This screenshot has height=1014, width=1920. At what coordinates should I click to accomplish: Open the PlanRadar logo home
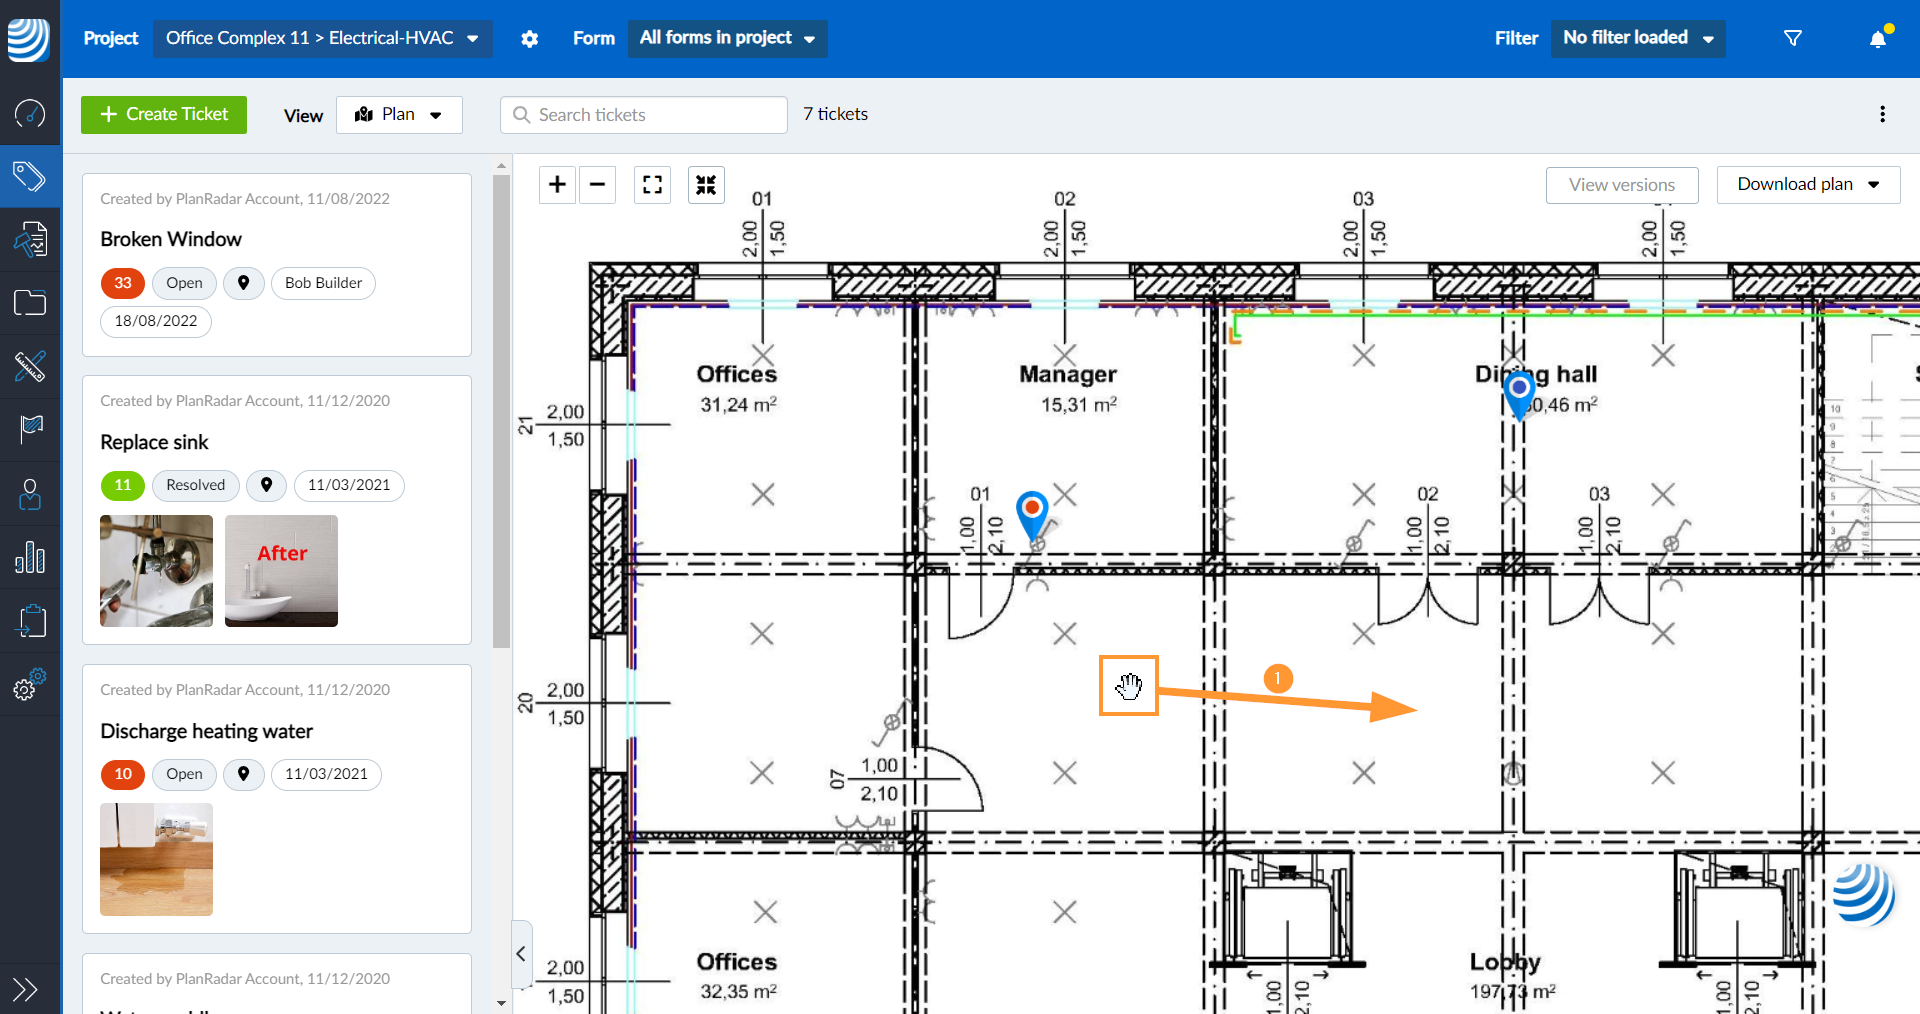(x=29, y=39)
